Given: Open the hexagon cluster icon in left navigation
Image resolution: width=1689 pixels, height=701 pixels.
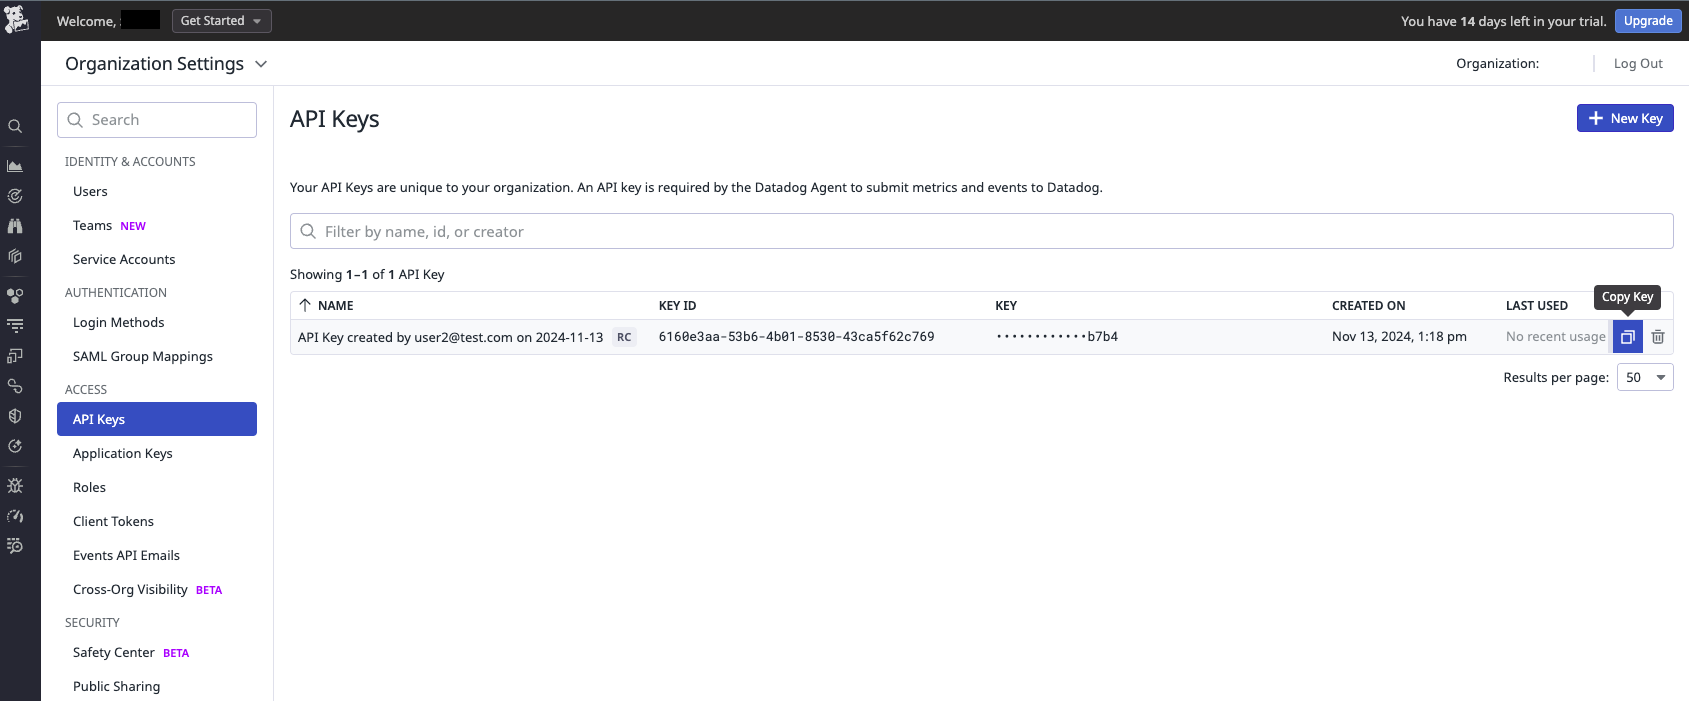Looking at the screenshot, I should (15, 296).
